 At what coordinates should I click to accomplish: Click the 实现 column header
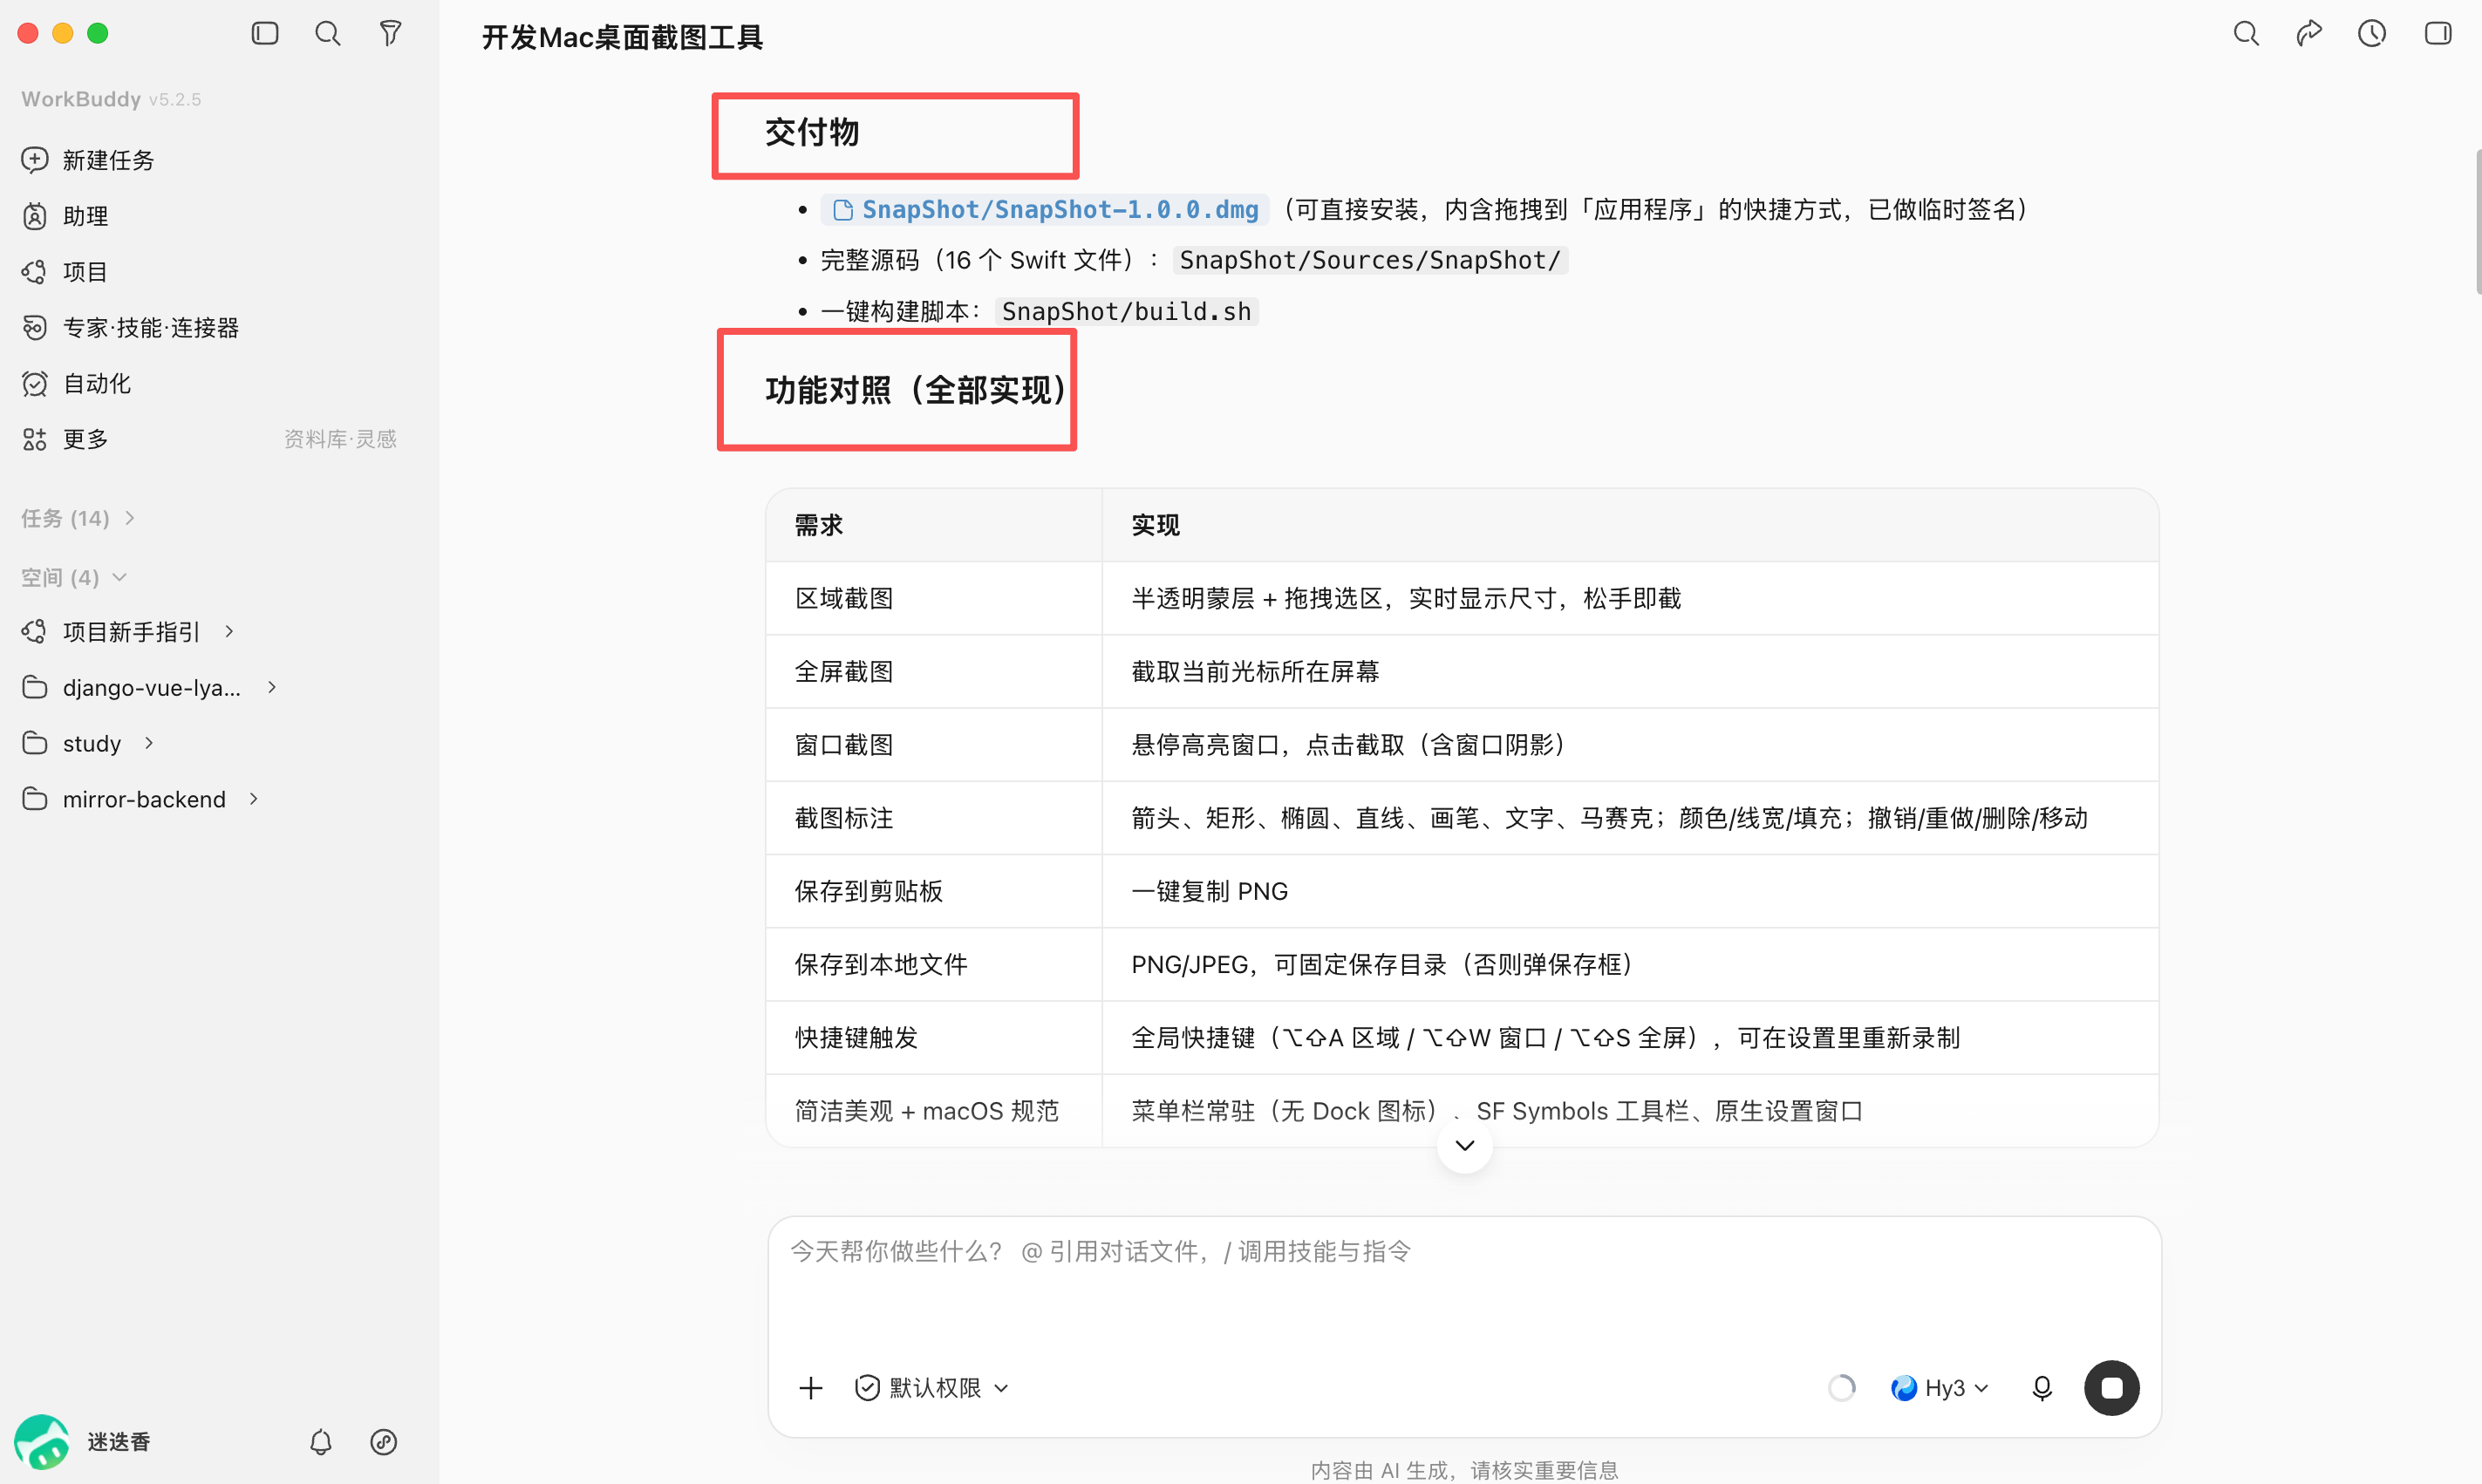[x=1630, y=525]
